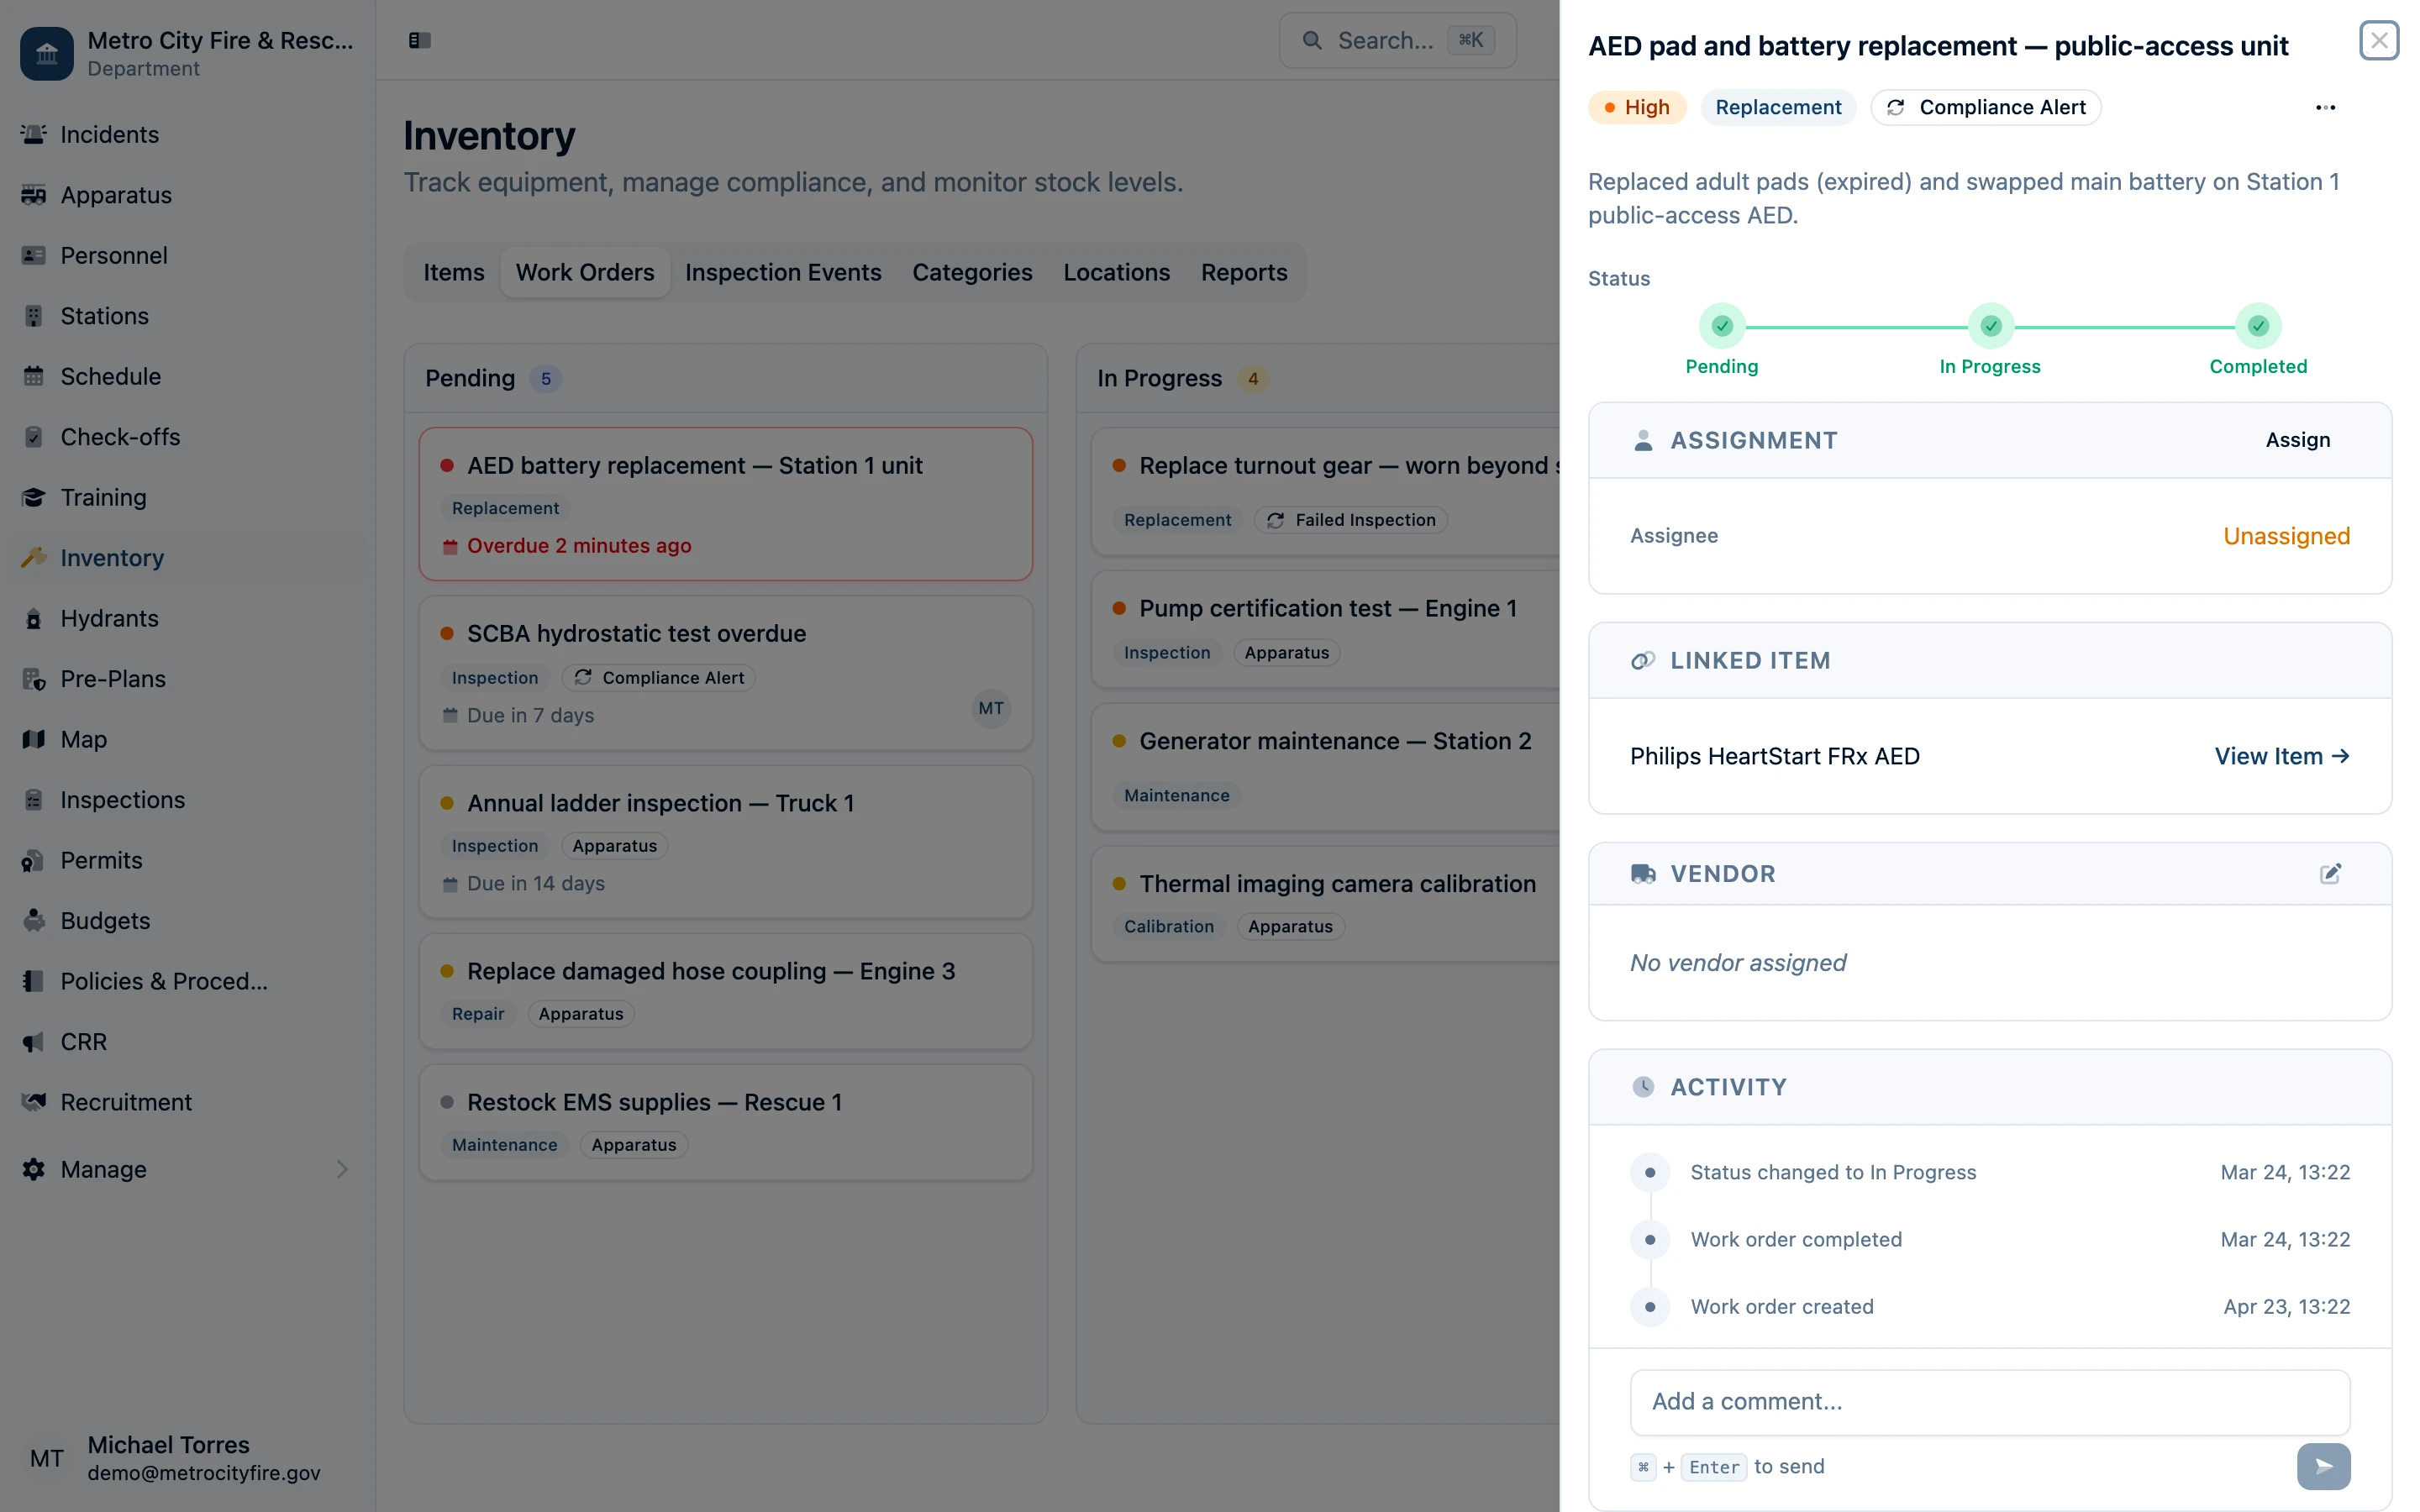Open work order options via three-dot menu

click(2325, 107)
